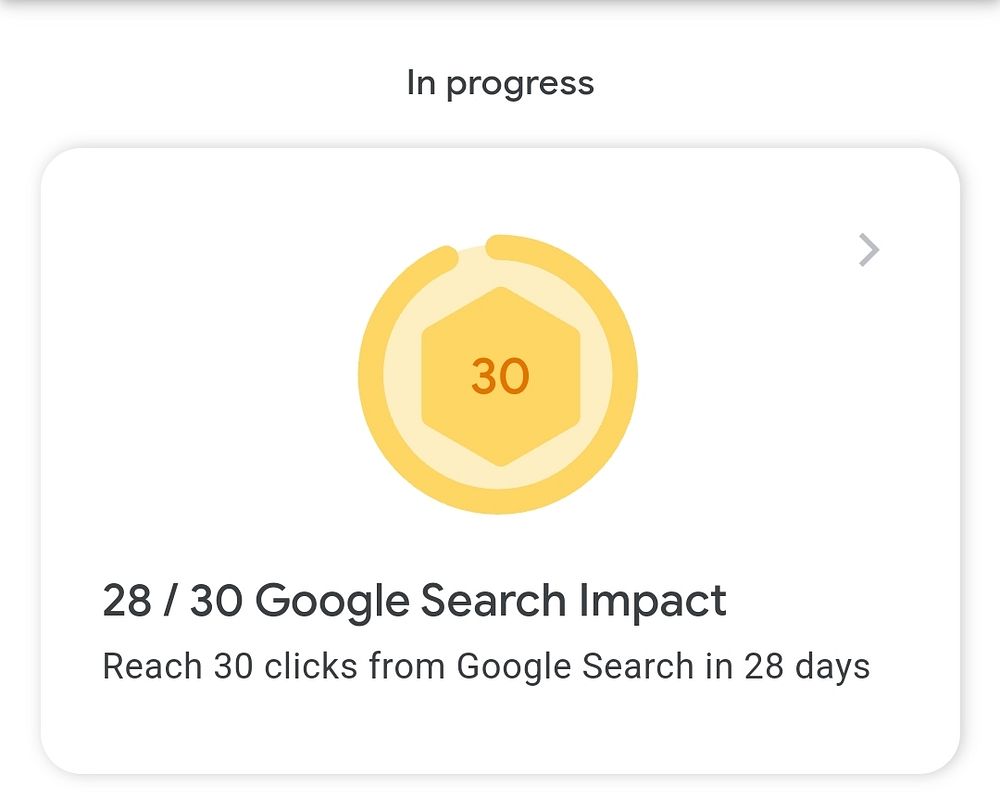Click the word 'progress' in the heading
Viewport: 1000px width, 807px height.
pos(520,84)
